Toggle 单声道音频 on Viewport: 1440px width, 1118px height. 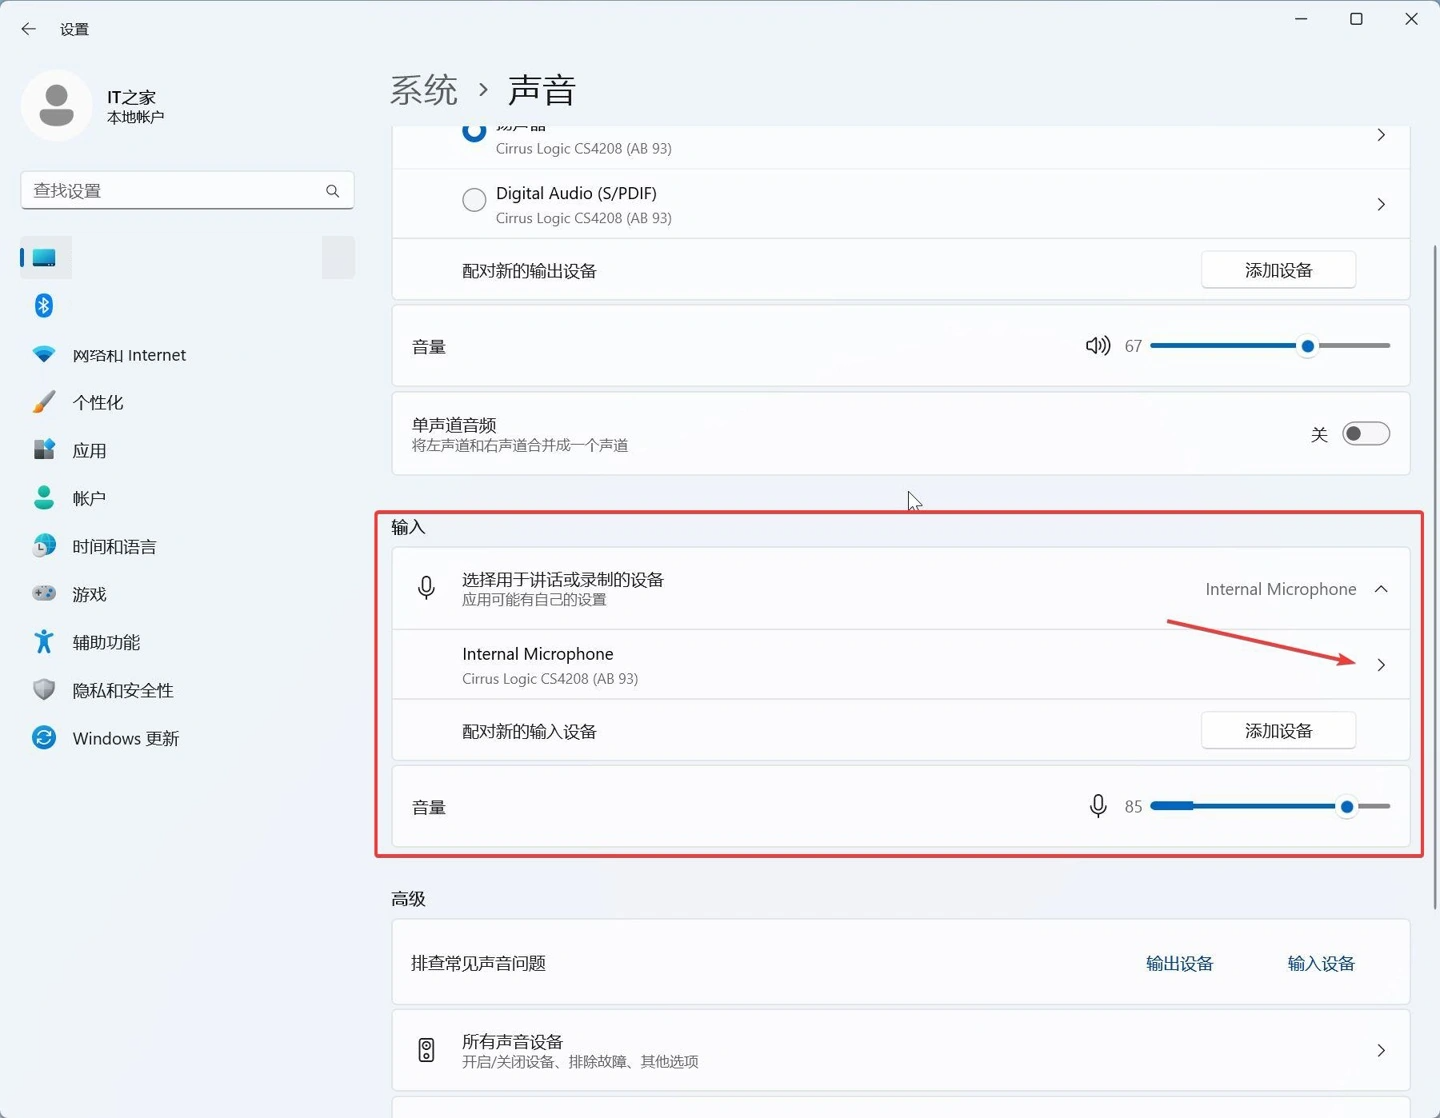1366,433
